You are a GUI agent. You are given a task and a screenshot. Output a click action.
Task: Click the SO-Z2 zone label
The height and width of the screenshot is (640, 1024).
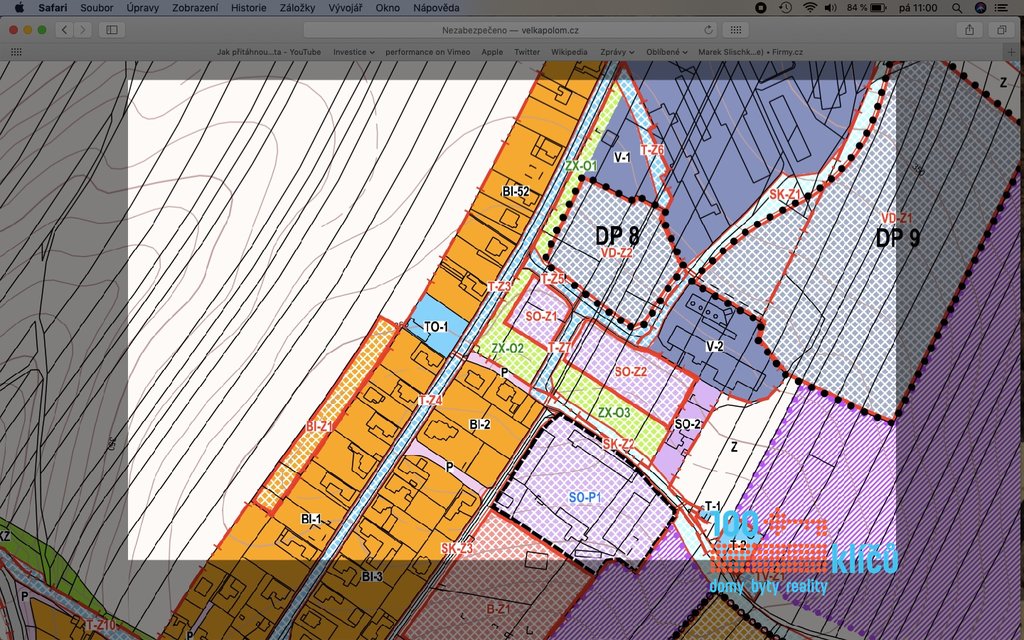coord(630,372)
